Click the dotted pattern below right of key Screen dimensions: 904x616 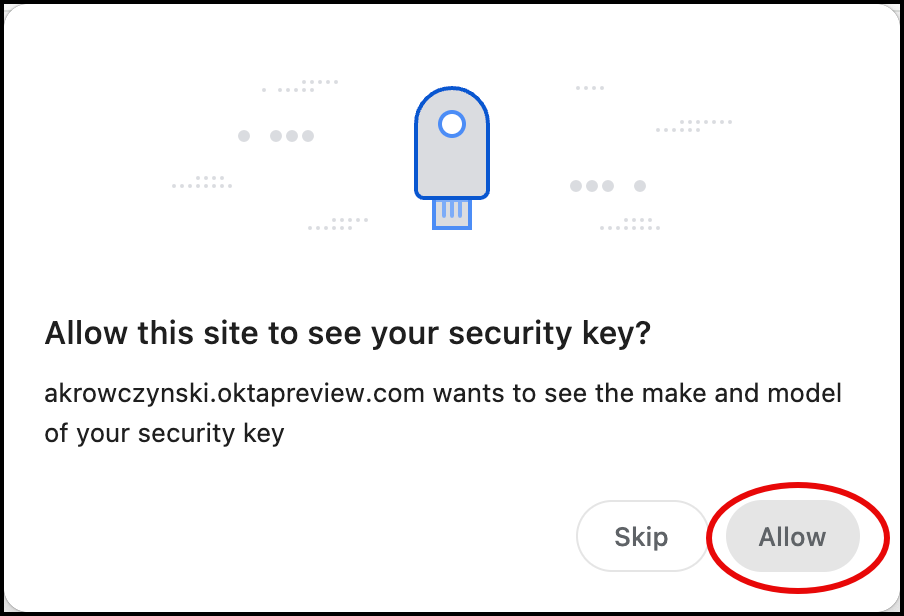tap(630, 224)
